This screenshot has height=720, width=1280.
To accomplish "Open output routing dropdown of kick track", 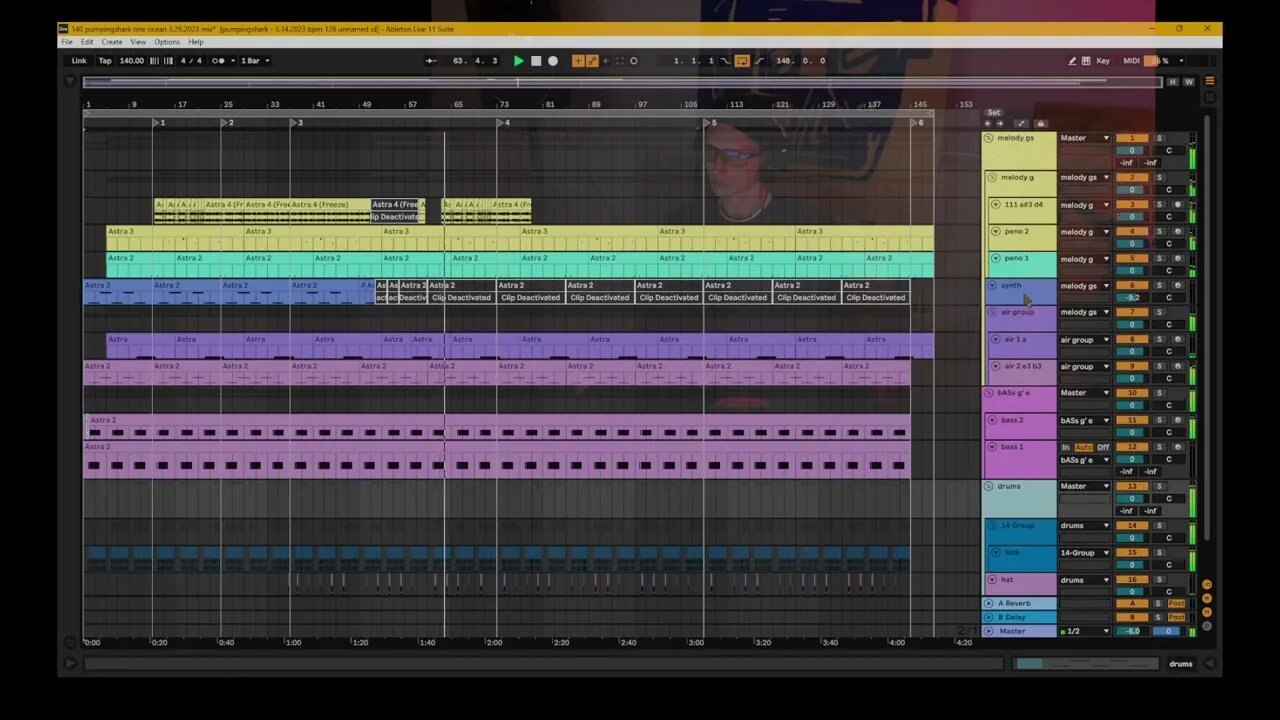I will [1085, 553].
